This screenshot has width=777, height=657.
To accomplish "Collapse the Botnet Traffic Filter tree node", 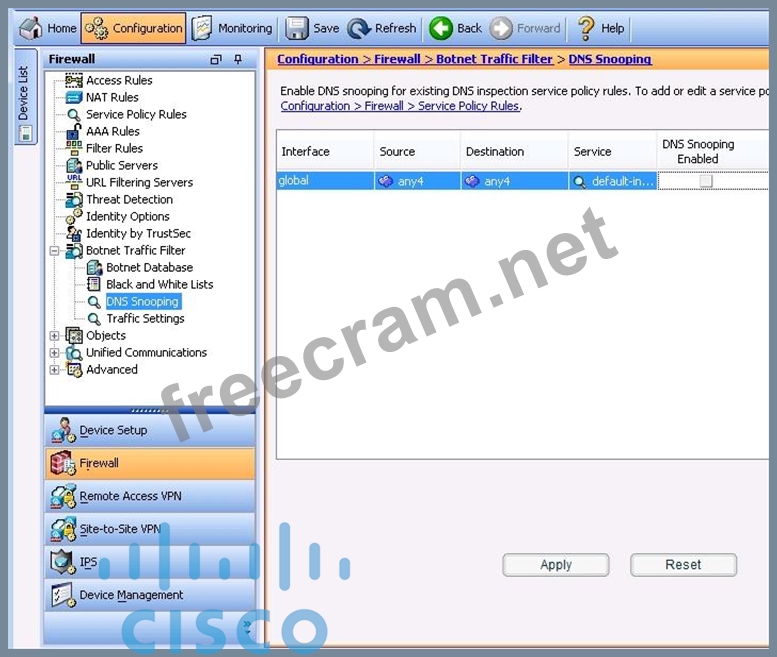I will click(55, 251).
